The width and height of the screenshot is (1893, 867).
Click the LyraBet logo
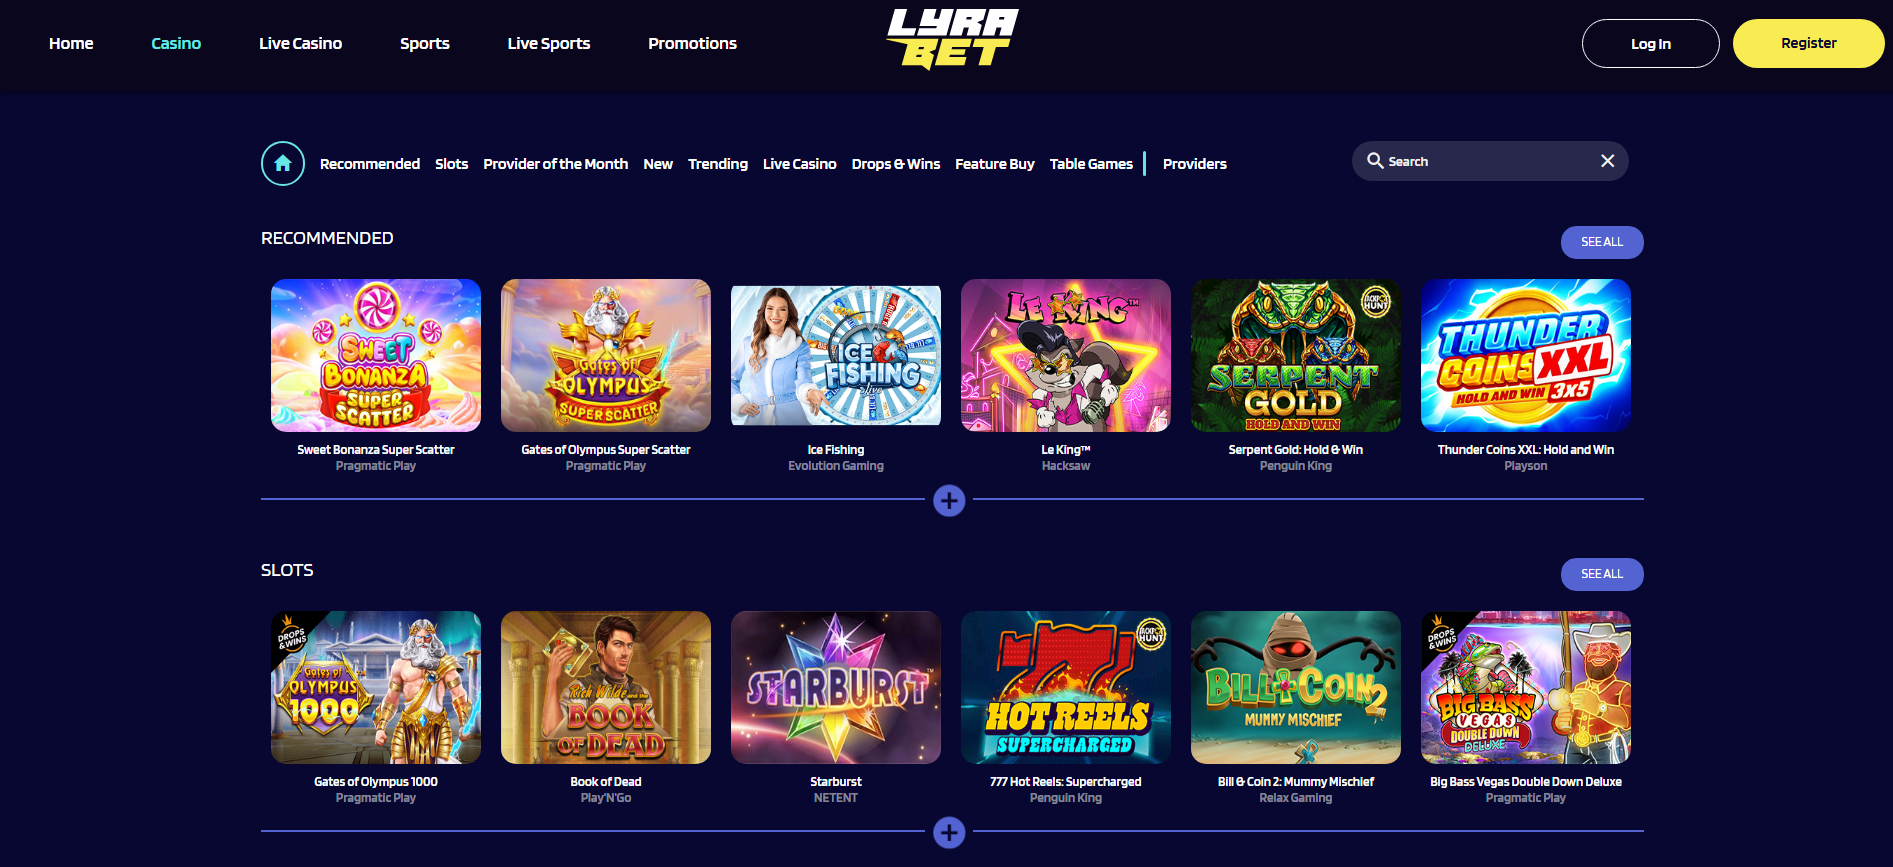click(x=952, y=39)
